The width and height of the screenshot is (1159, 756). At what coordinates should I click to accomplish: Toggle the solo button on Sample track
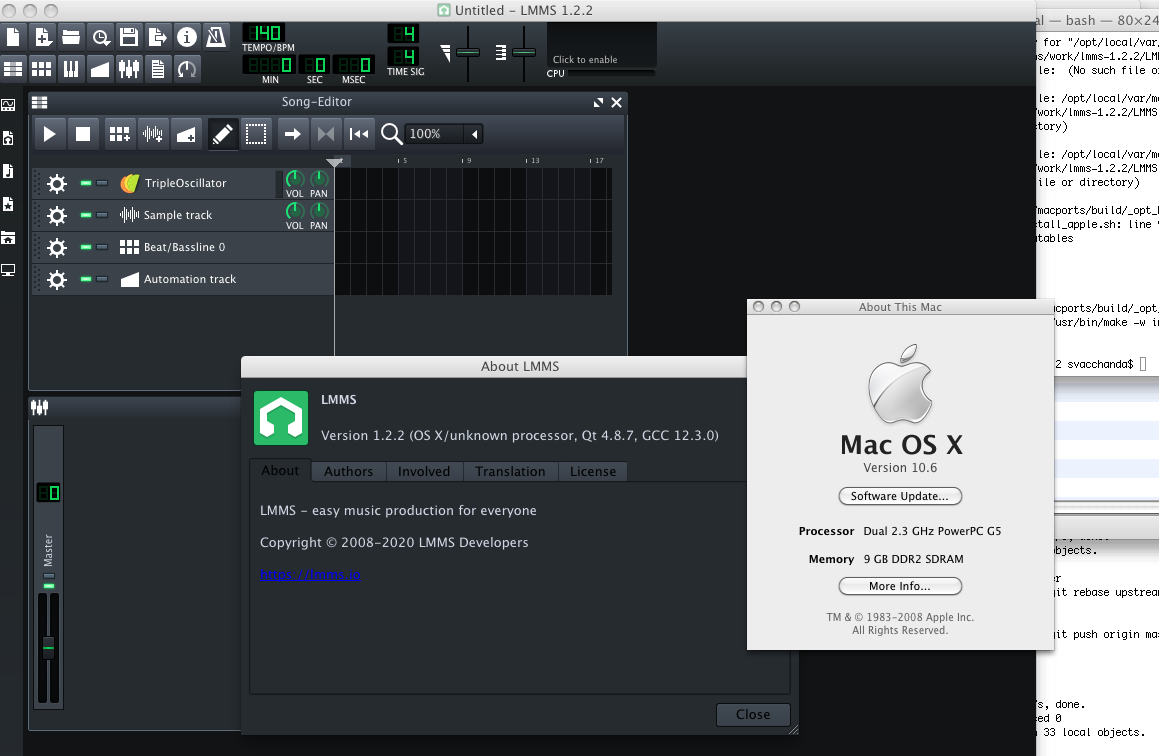[102, 215]
